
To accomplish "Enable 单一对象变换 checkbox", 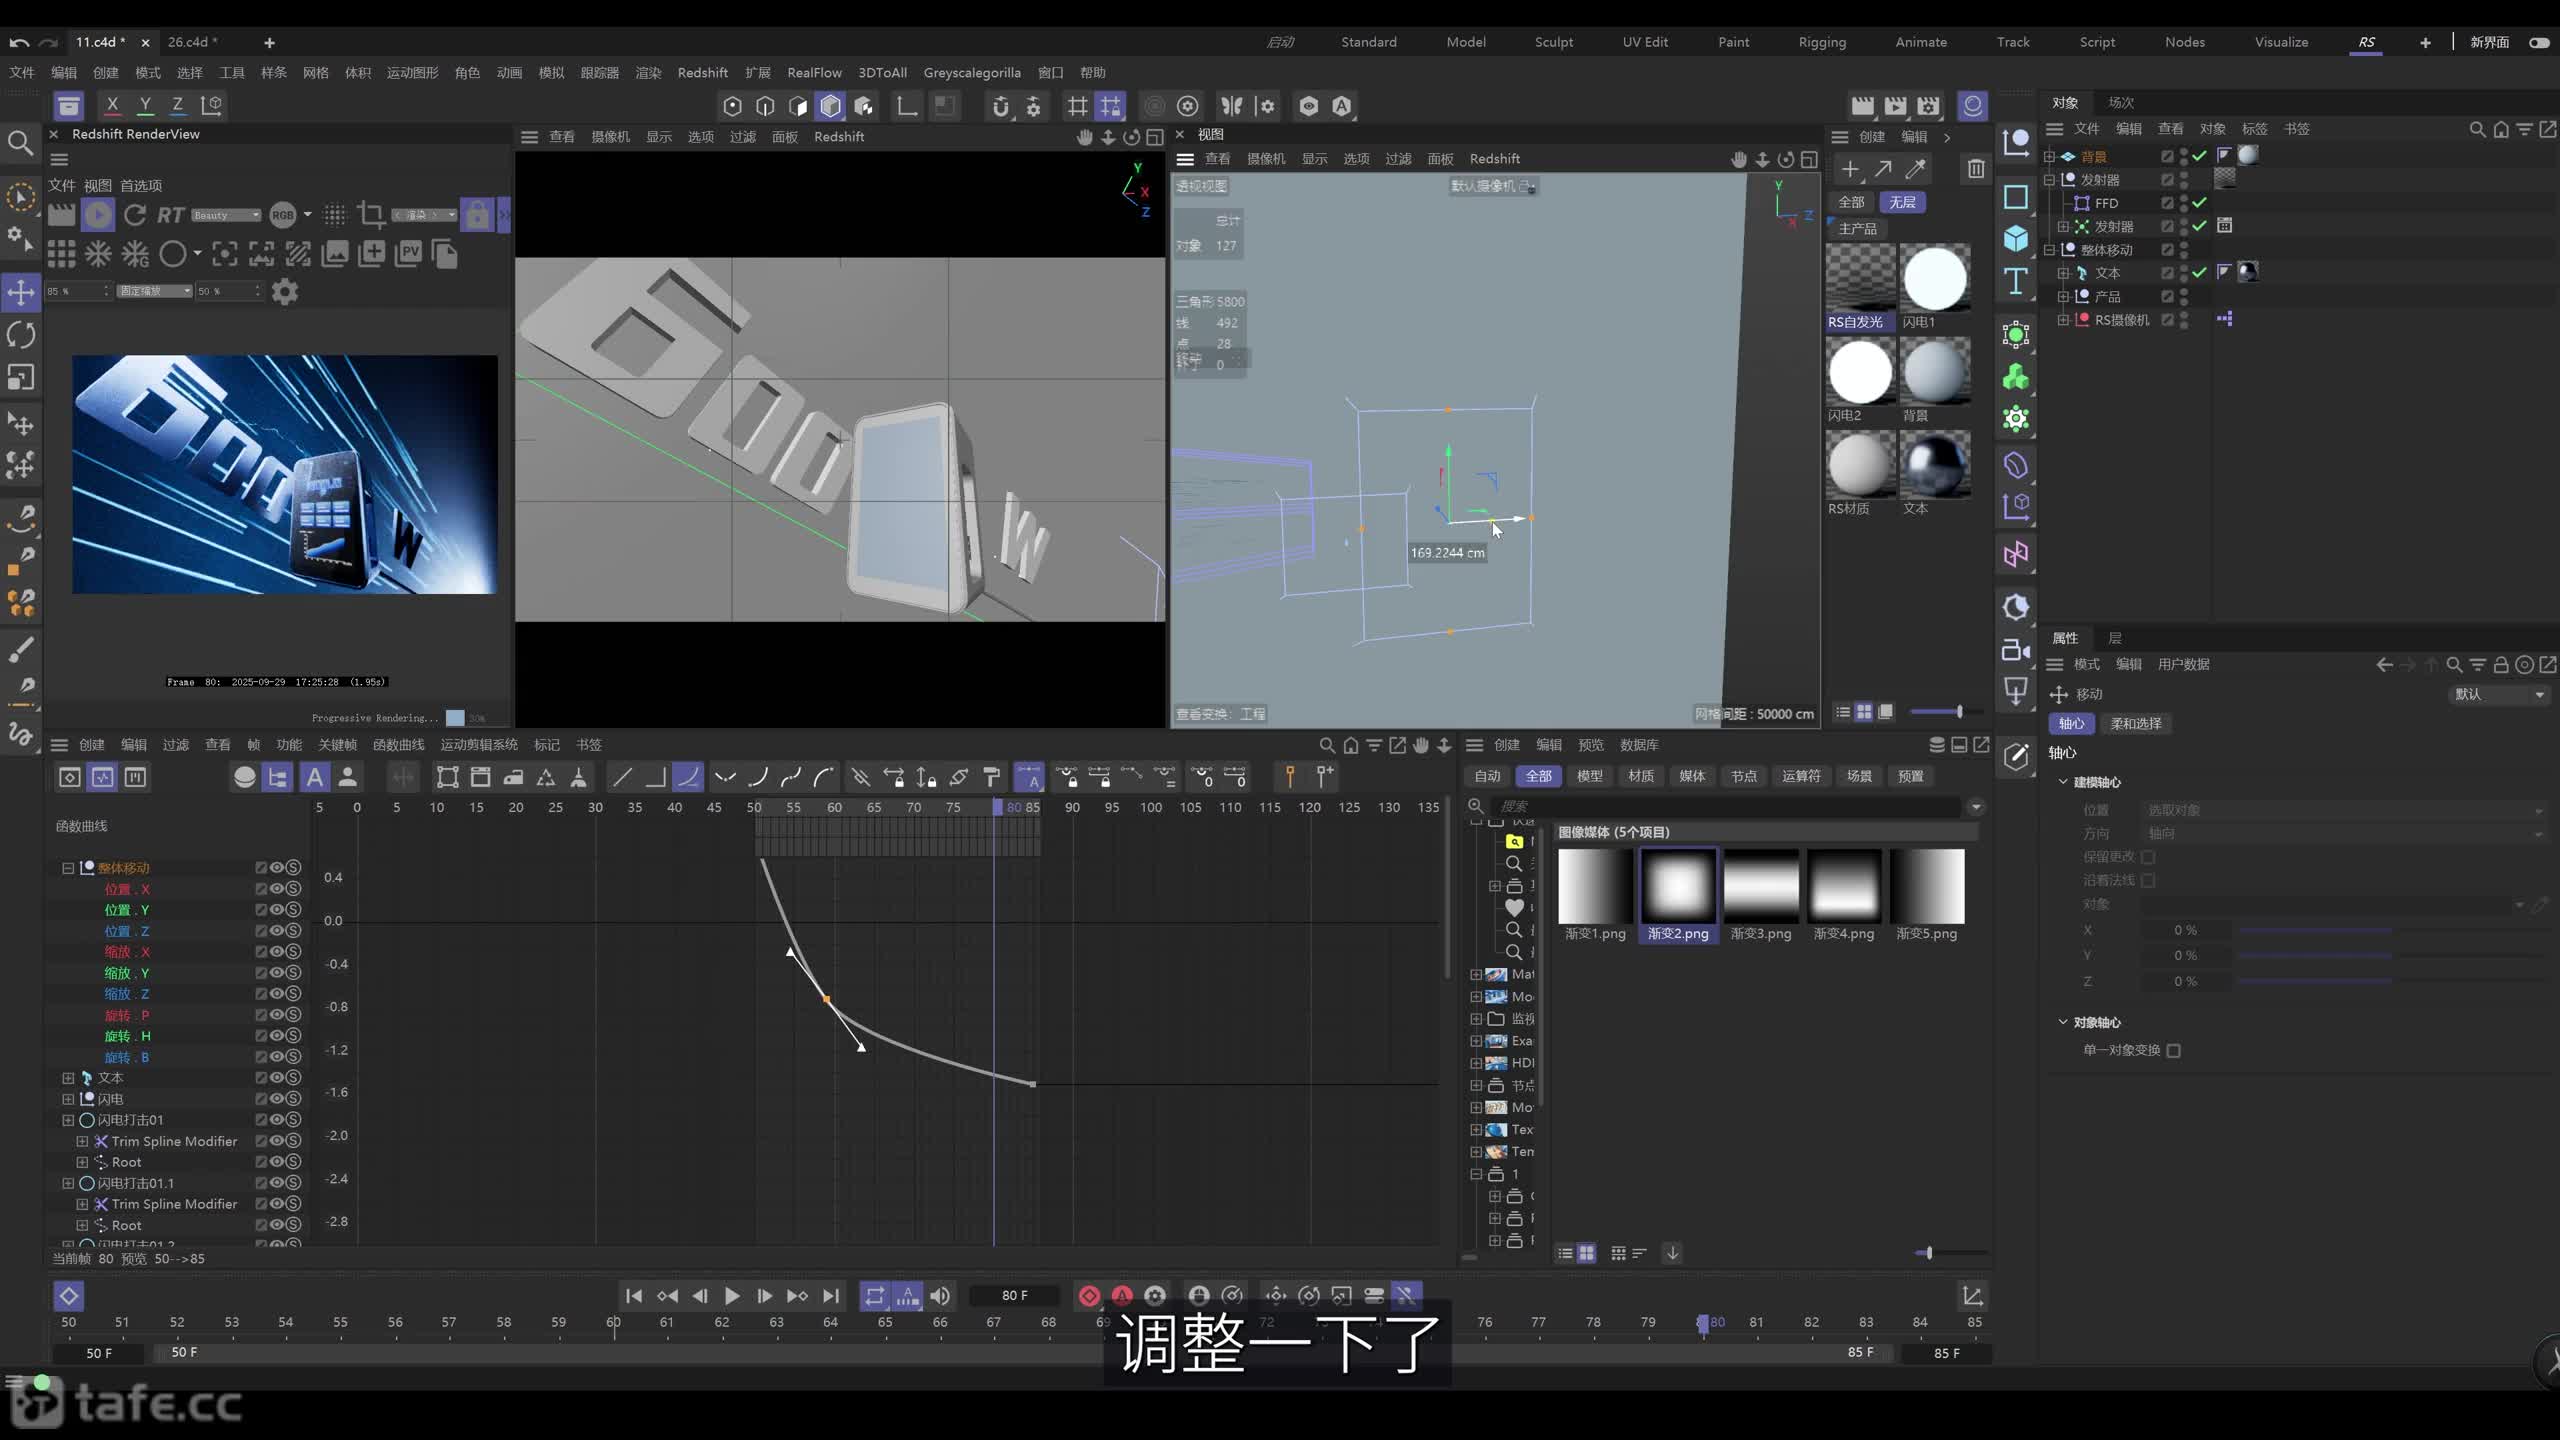I will 2174,1050.
